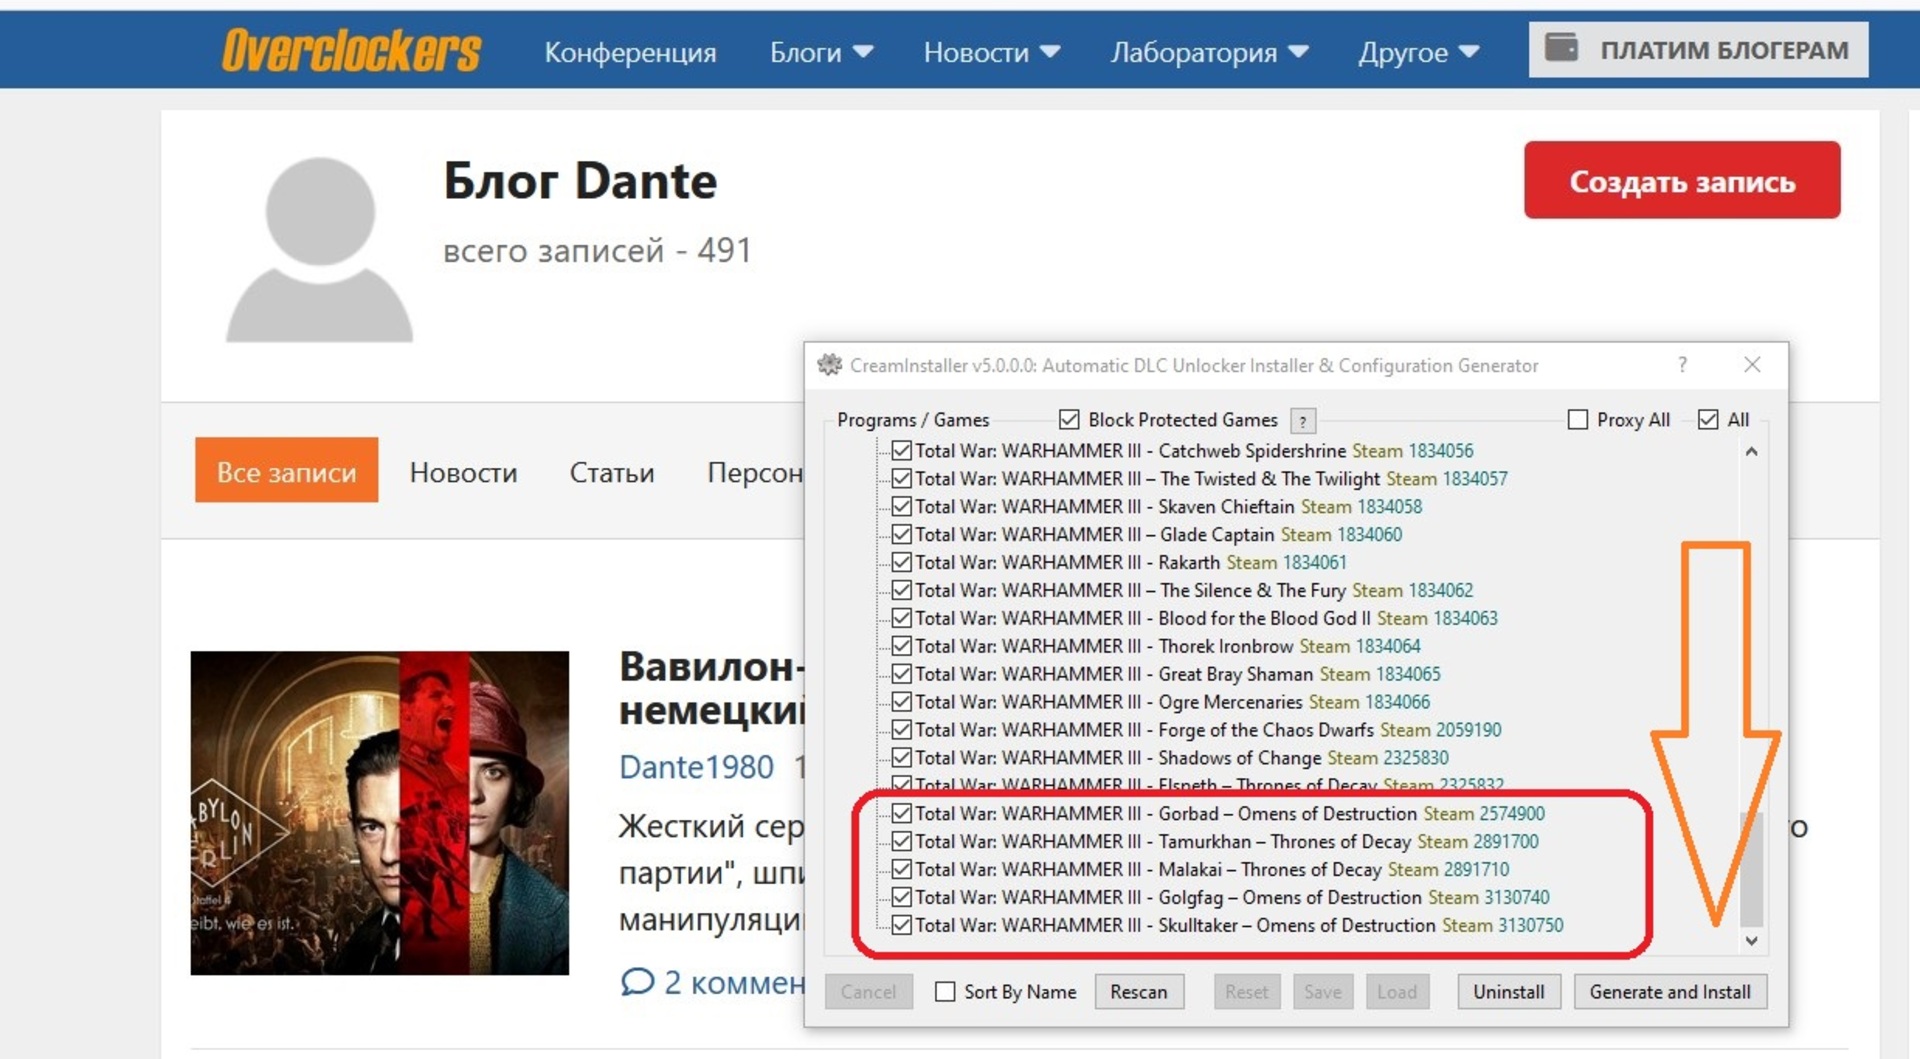Click the scroll up arrow in the games list
Image resolution: width=1920 pixels, height=1059 pixels.
click(x=1751, y=452)
